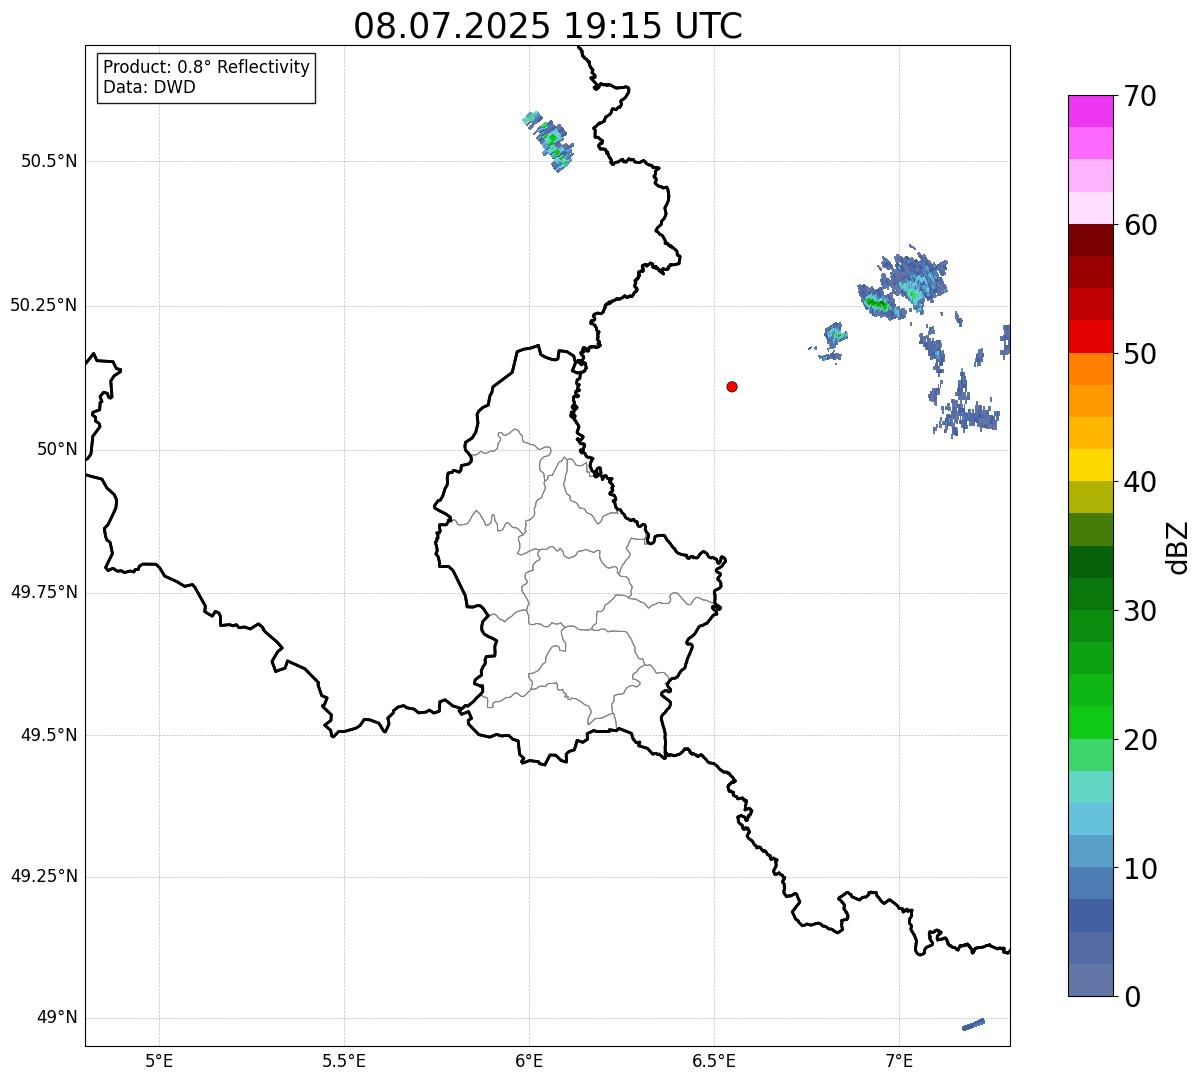
Task: Click the 5.5°E longitude label
Action: [x=344, y=1060]
